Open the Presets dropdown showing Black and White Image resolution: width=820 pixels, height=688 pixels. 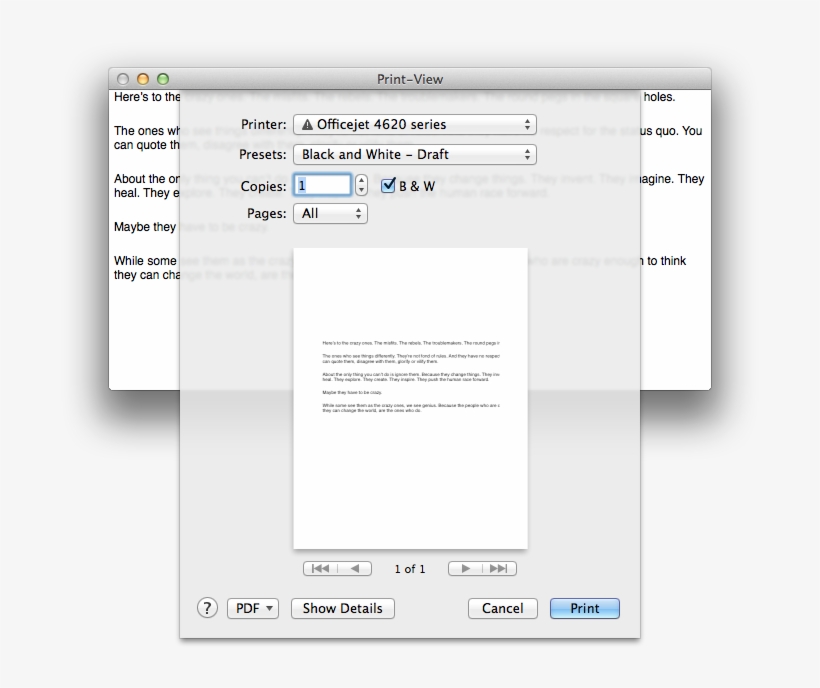coord(415,154)
